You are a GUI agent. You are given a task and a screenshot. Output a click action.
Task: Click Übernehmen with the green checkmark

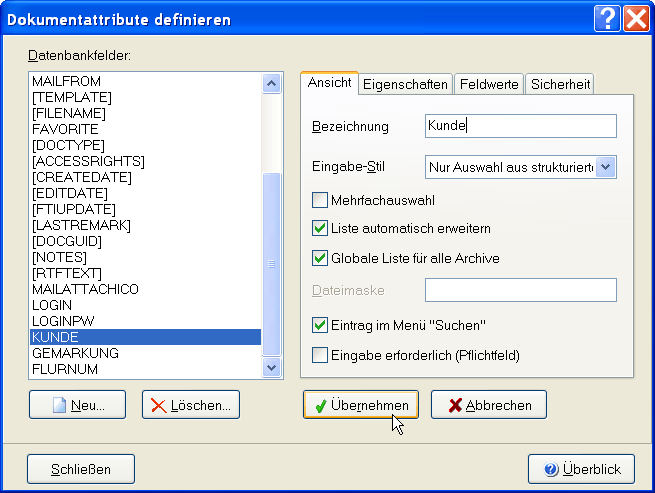(x=360, y=405)
